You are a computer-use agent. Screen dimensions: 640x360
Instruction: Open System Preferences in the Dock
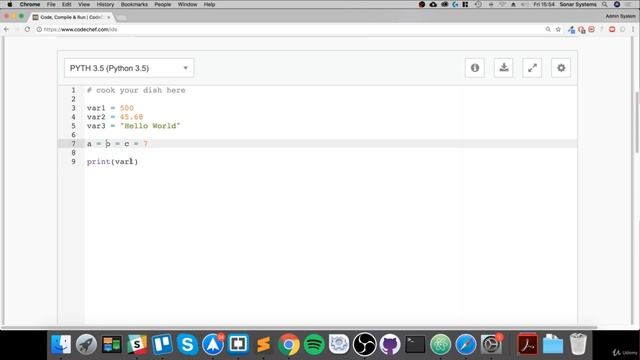tap(491, 344)
